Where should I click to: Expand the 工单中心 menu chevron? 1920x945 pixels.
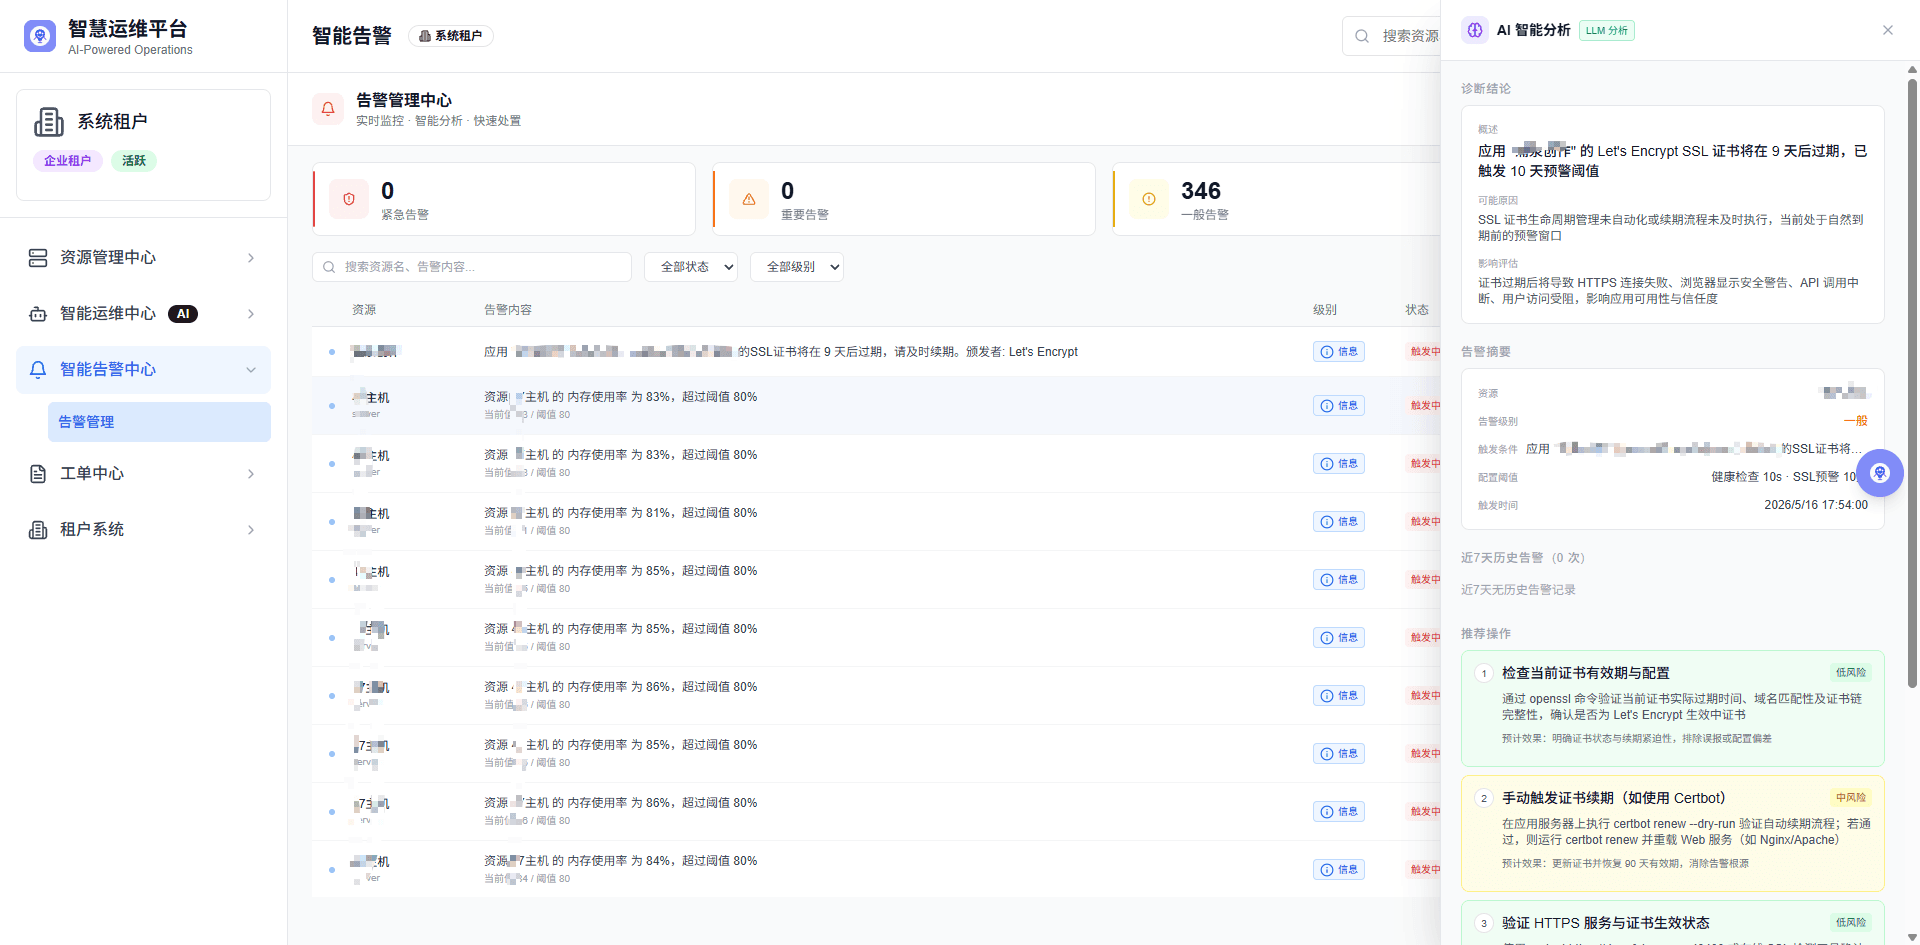pyautogui.click(x=251, y=474)
